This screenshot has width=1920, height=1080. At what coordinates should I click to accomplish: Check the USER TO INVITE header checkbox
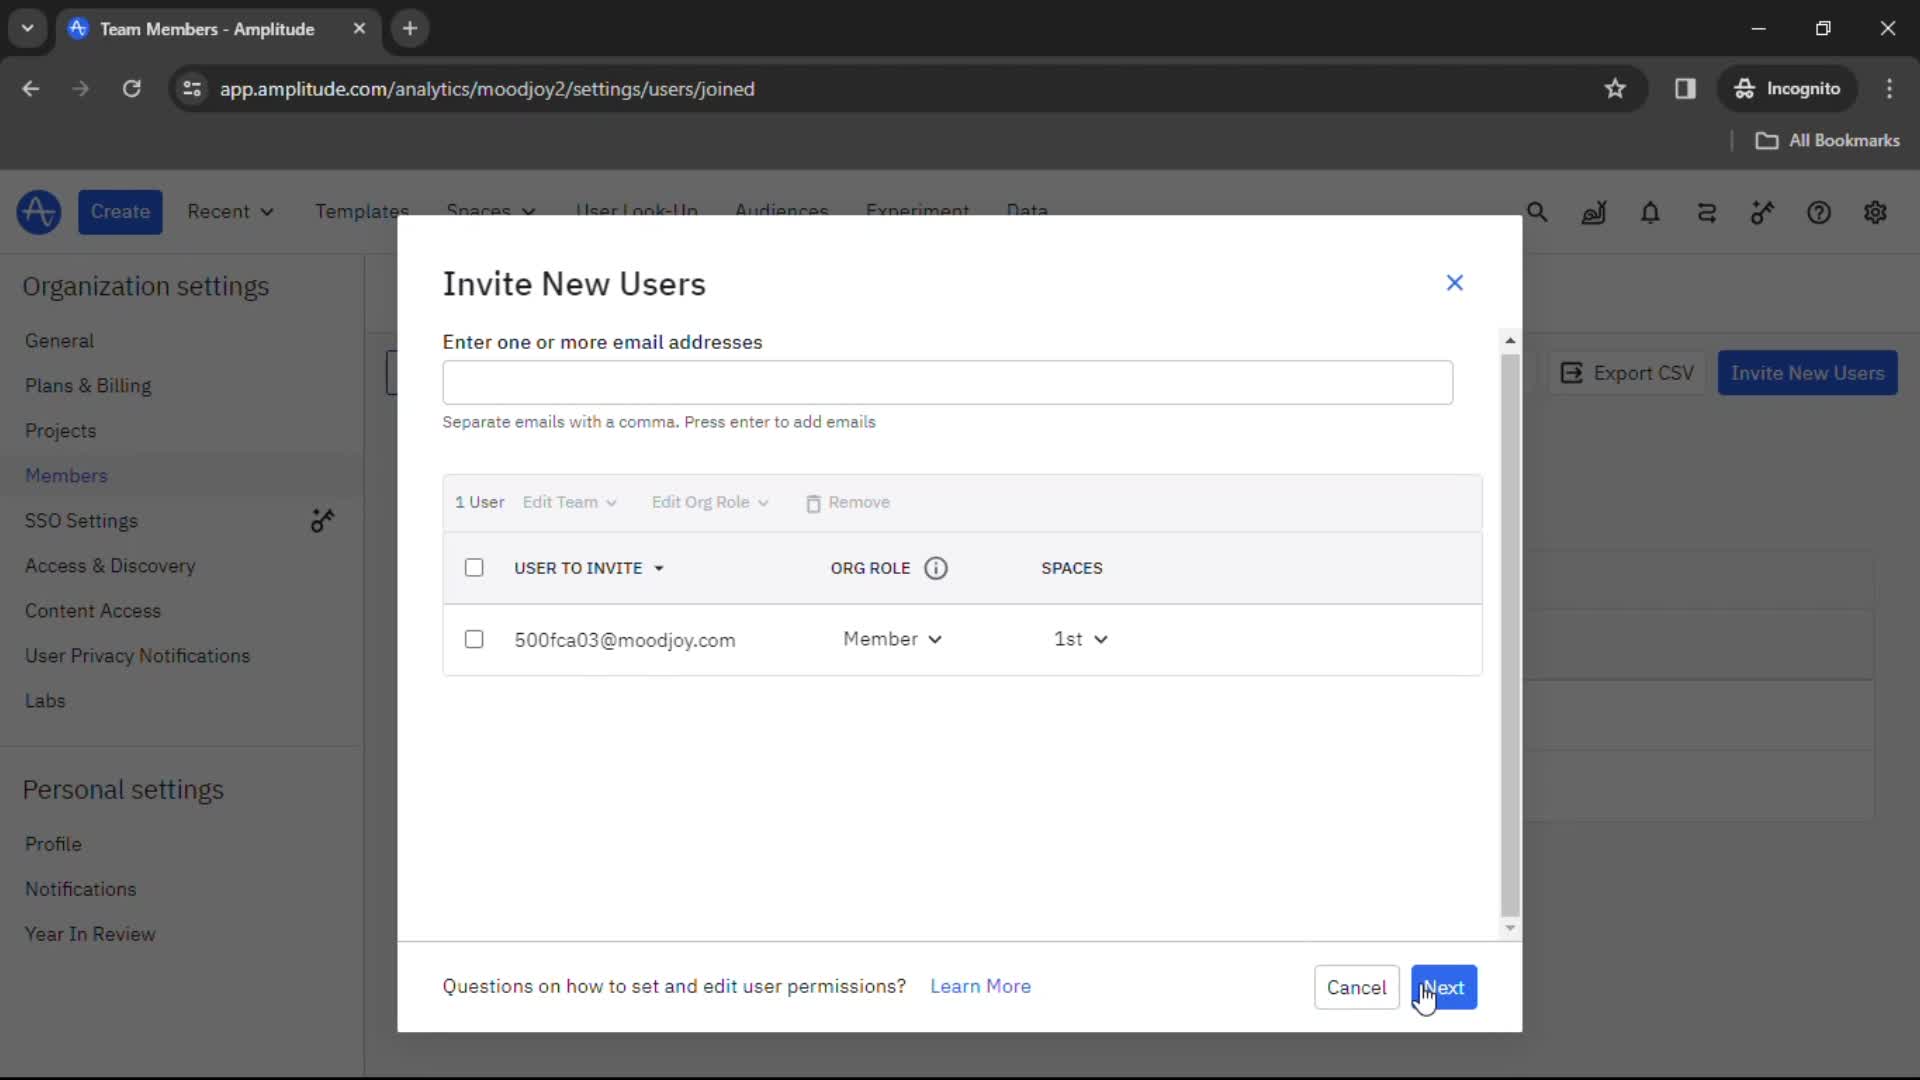[473, 567]
